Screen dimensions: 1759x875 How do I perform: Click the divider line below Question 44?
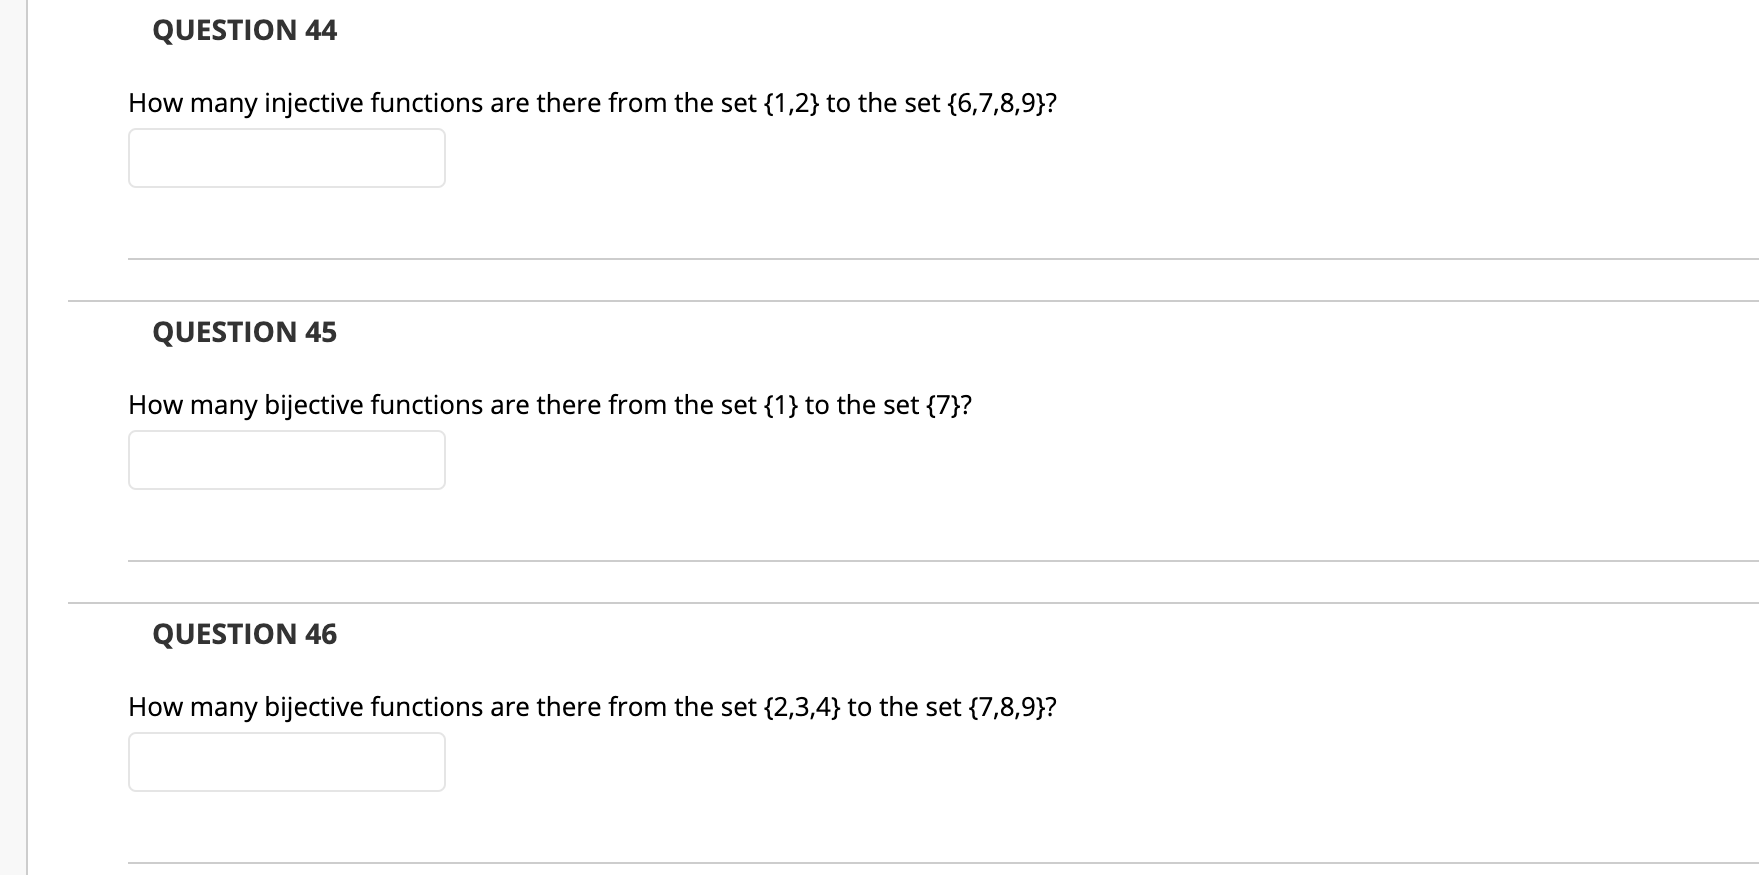[900, 259]
